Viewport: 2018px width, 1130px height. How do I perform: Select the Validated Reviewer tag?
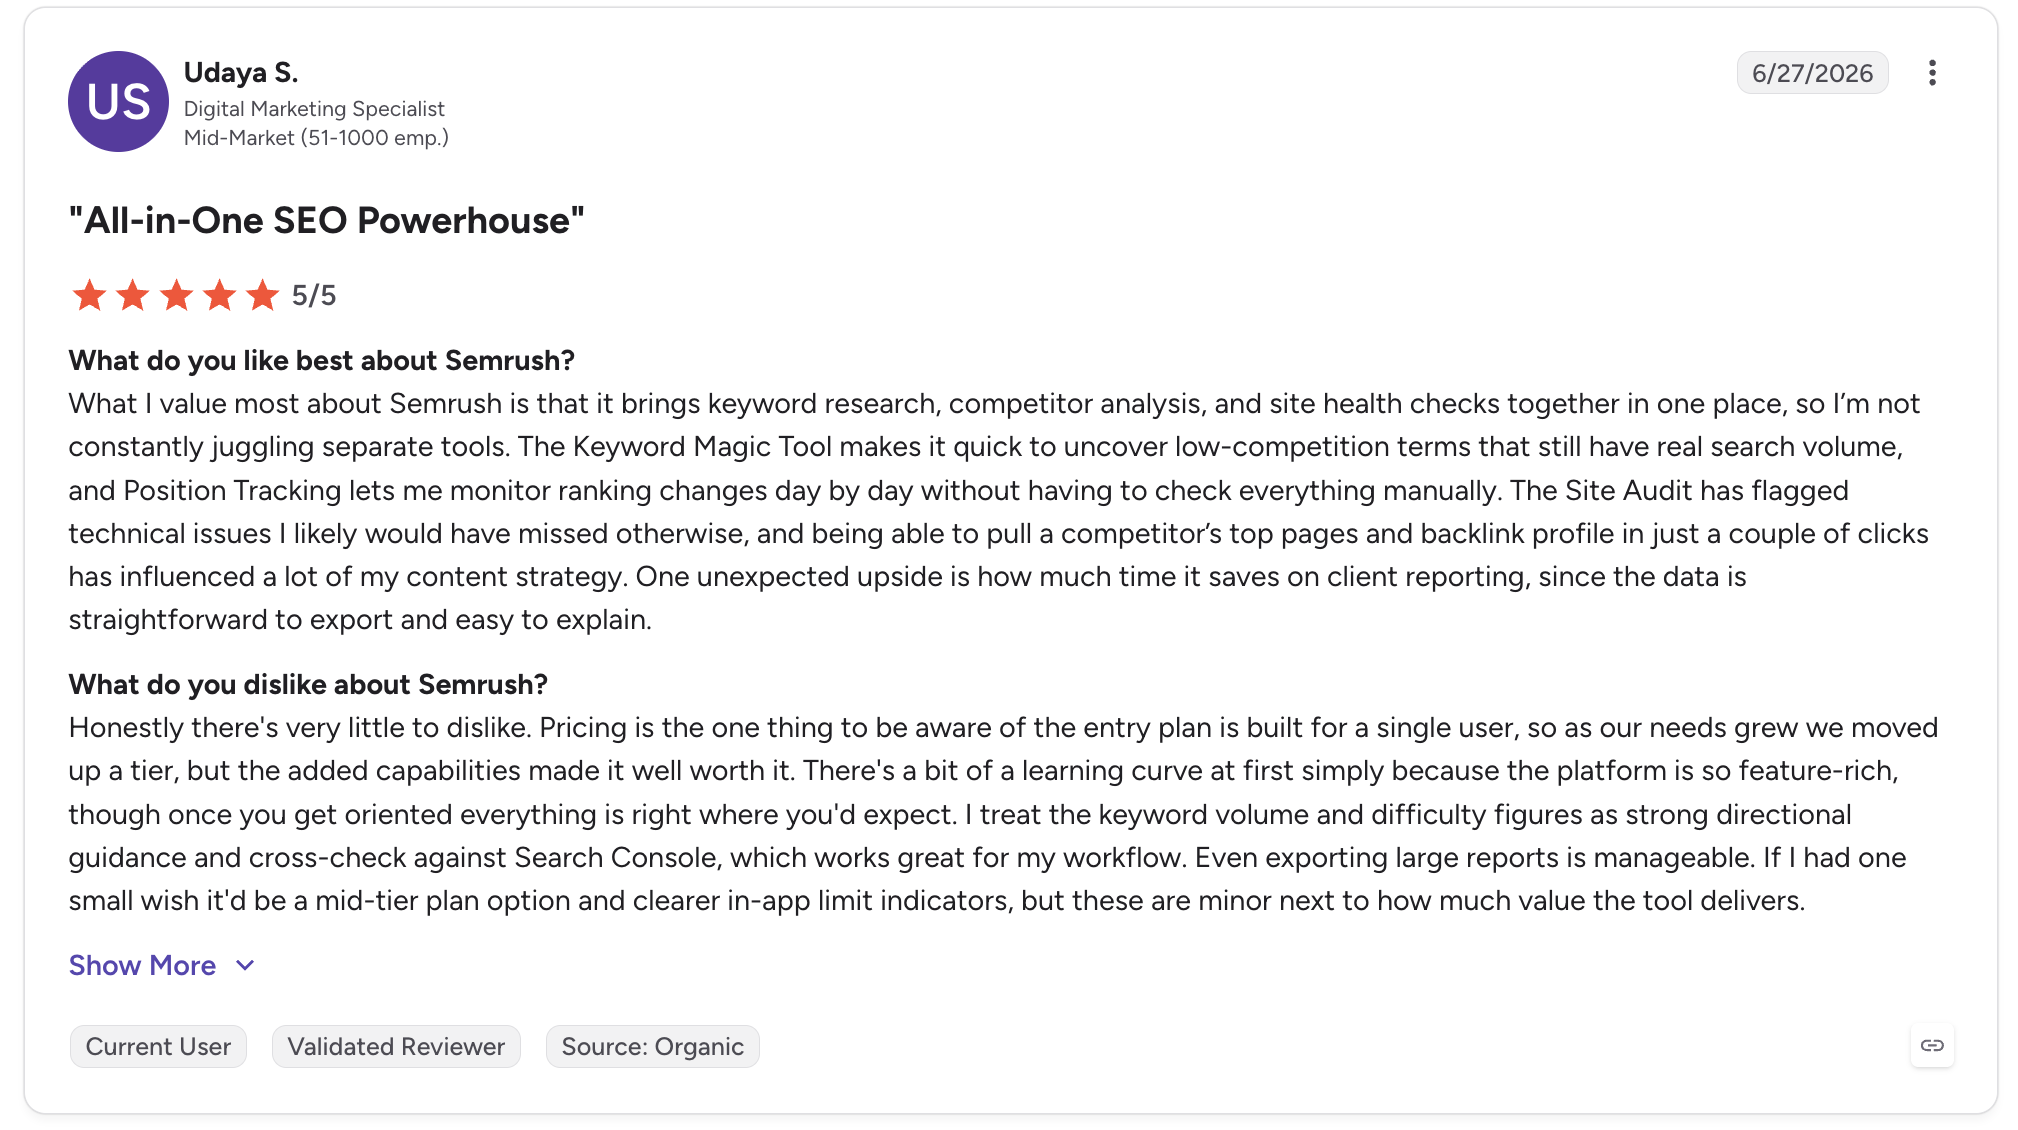[396, 1046]
